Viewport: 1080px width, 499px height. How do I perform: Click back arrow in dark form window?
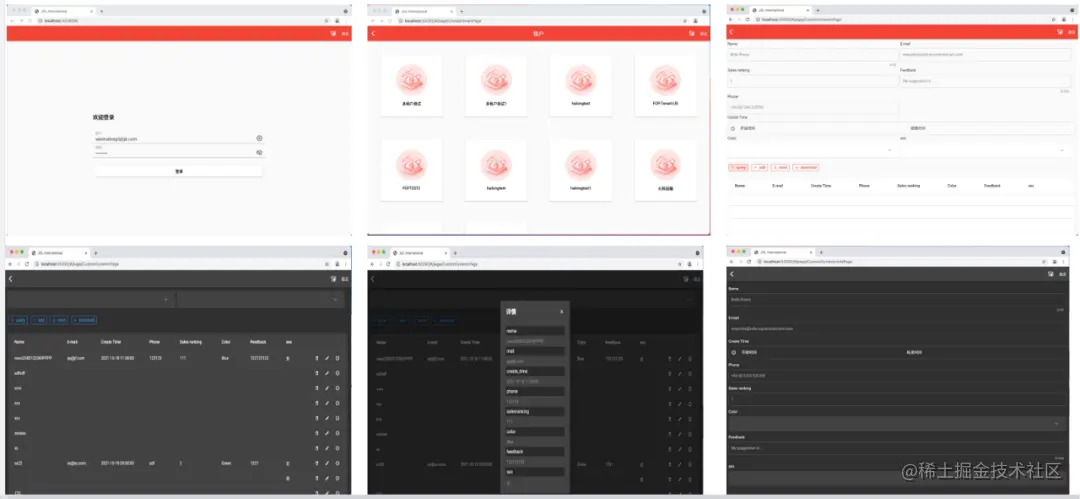(731, 274)
